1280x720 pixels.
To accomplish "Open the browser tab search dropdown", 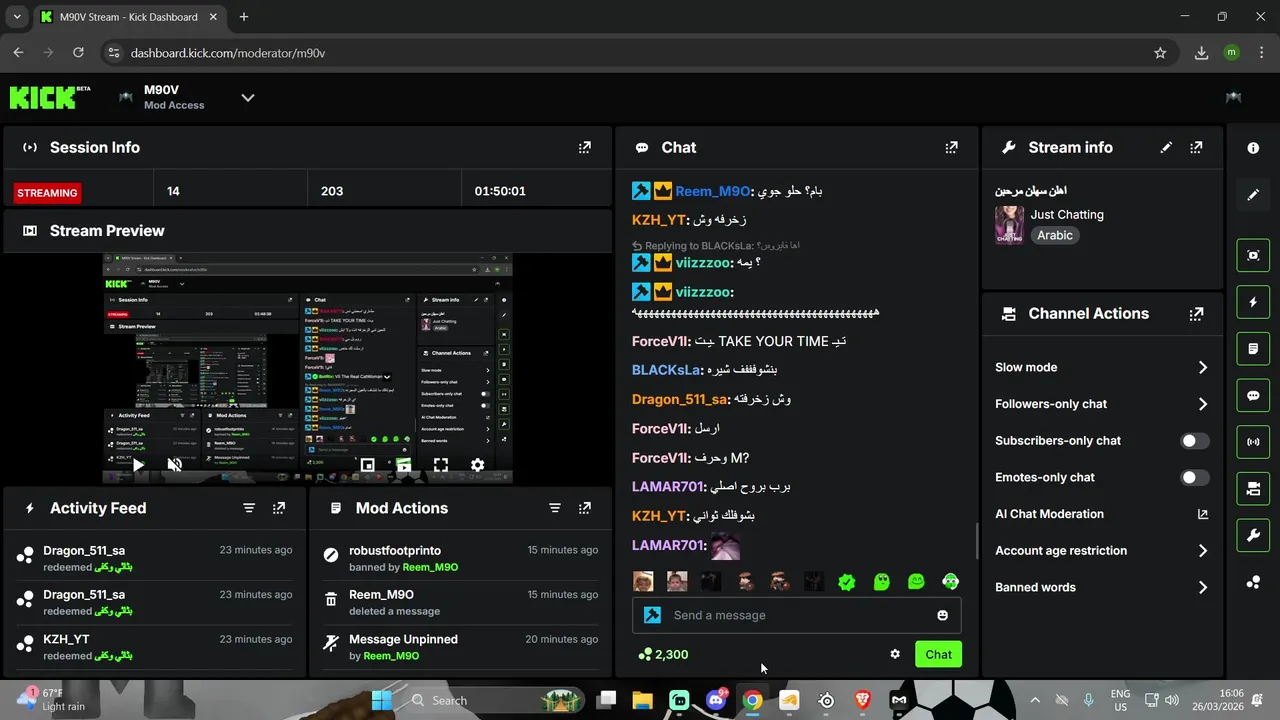I will (17, 17).
